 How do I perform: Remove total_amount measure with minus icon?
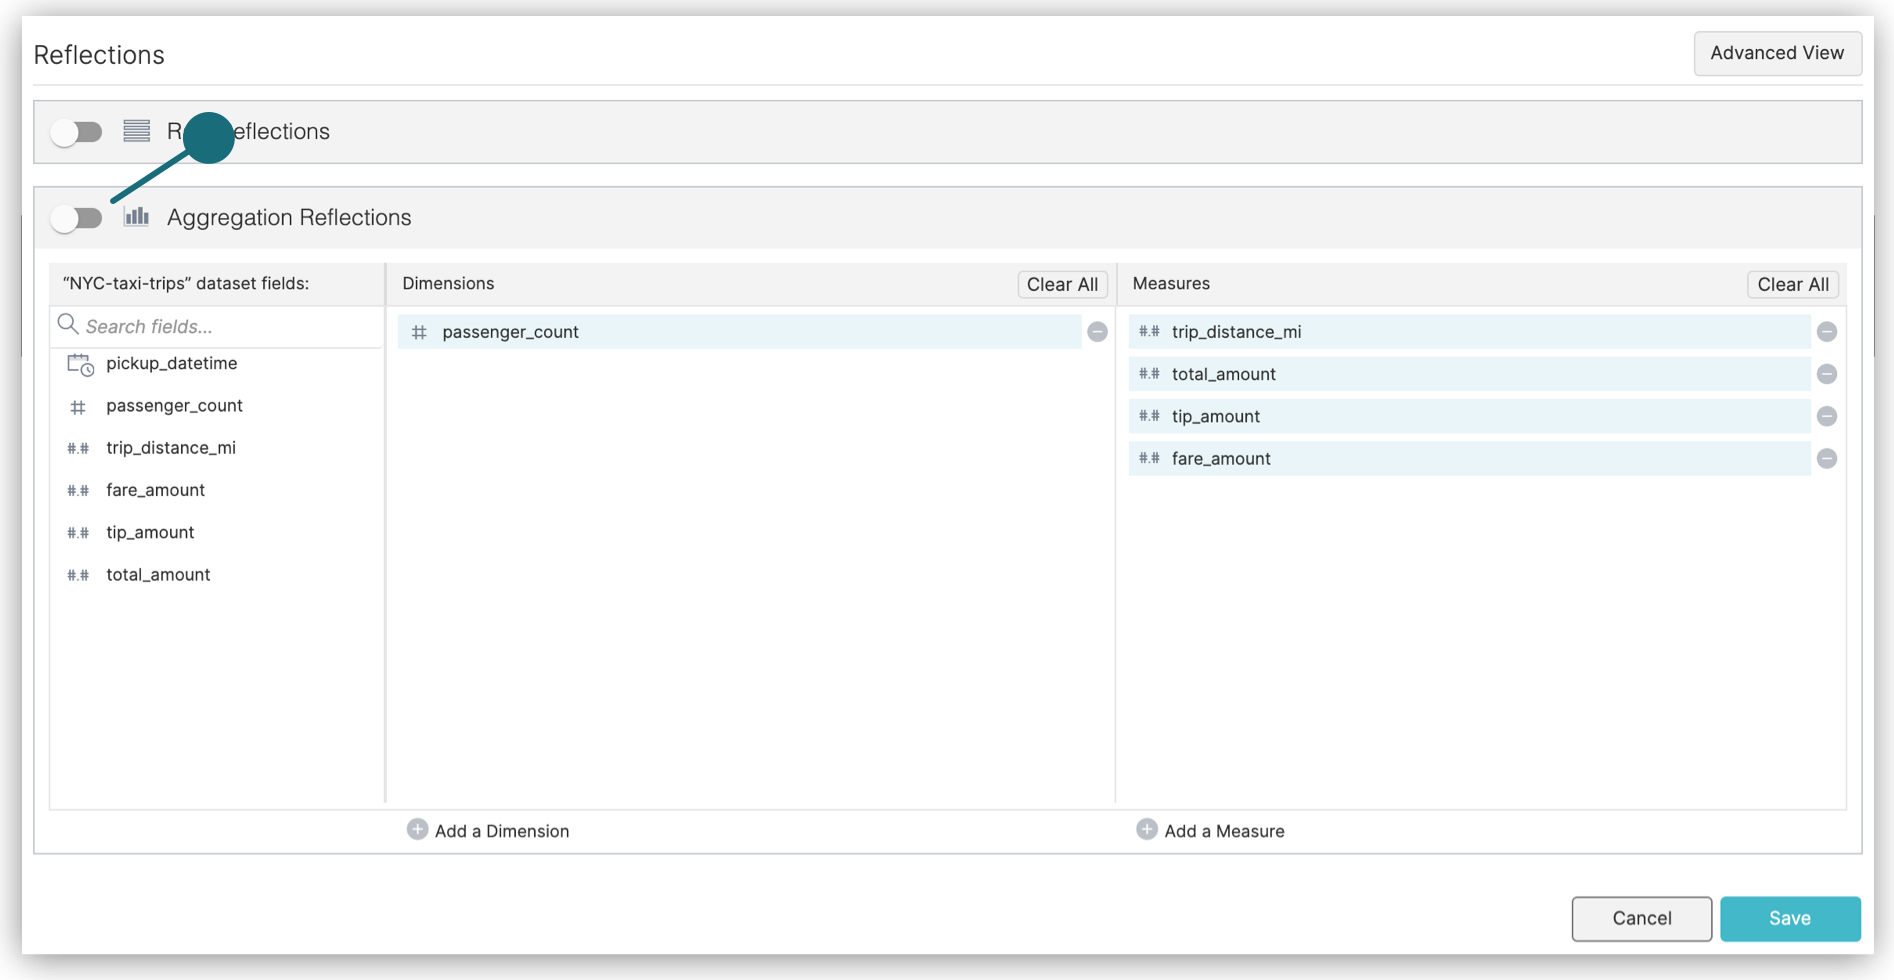pyautogui.click(x=1826, y=374)
